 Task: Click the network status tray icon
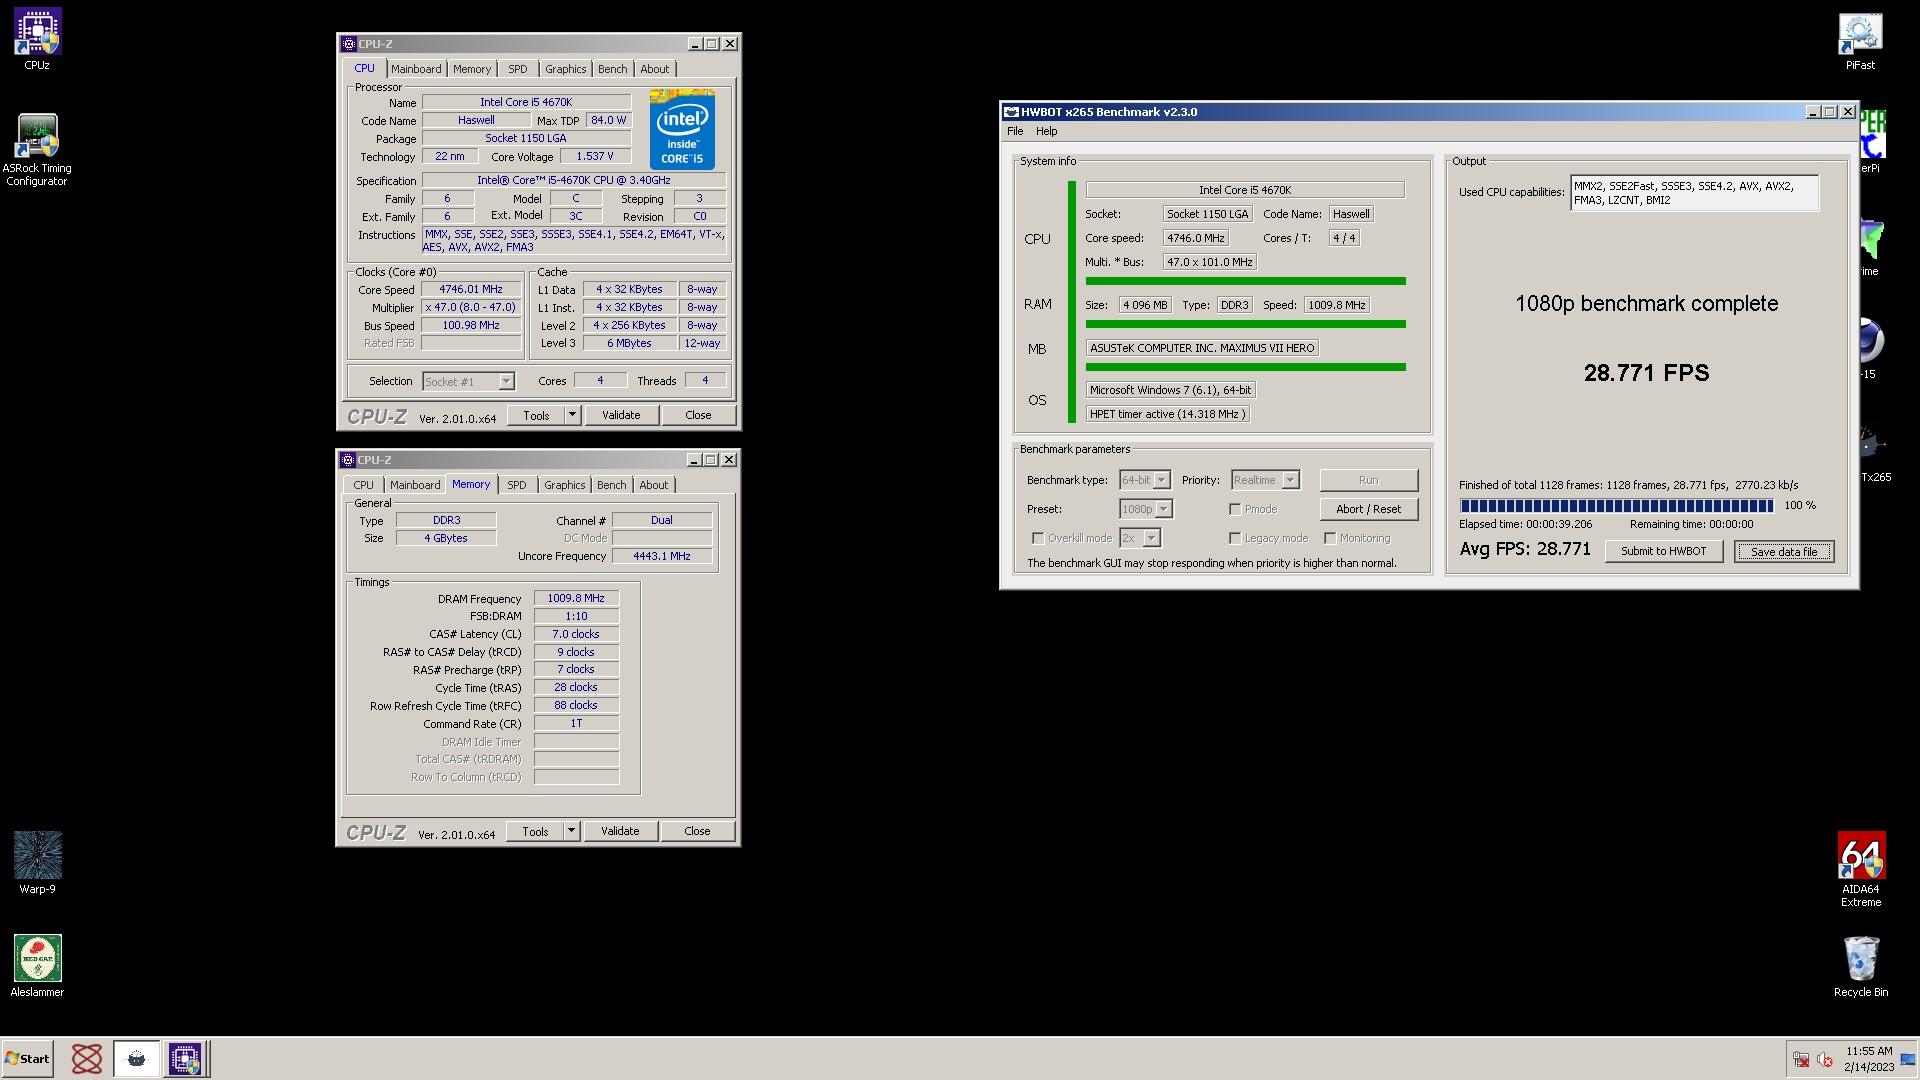(x=1801, y=1060)
